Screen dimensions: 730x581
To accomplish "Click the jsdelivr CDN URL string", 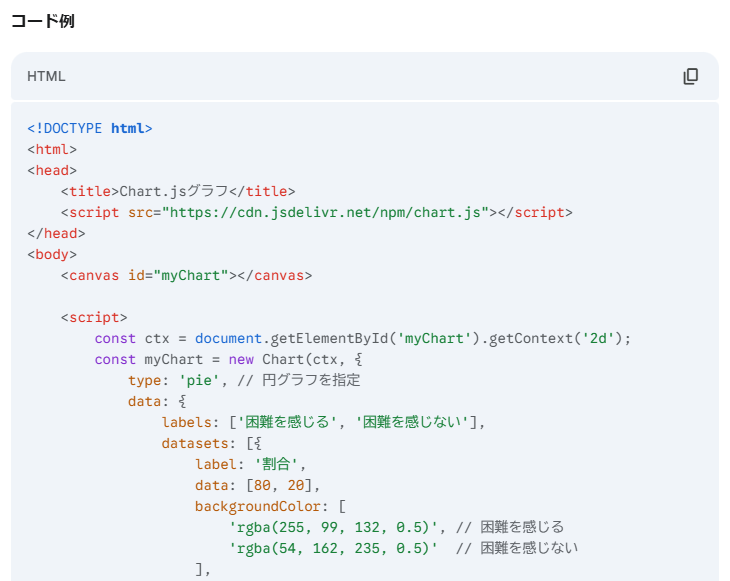I will [x=325, y=212].
